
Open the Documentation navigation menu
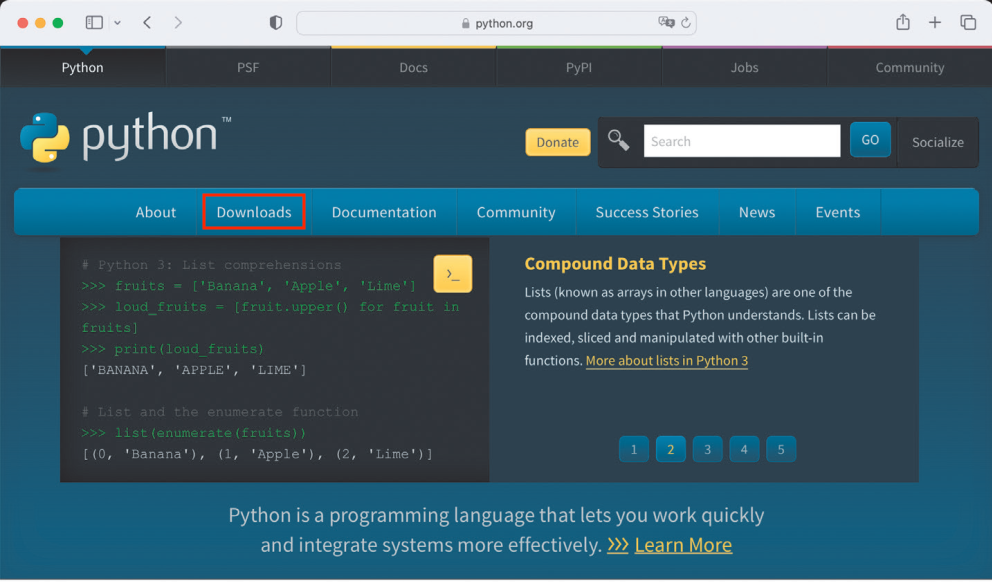tap(384, 213)
